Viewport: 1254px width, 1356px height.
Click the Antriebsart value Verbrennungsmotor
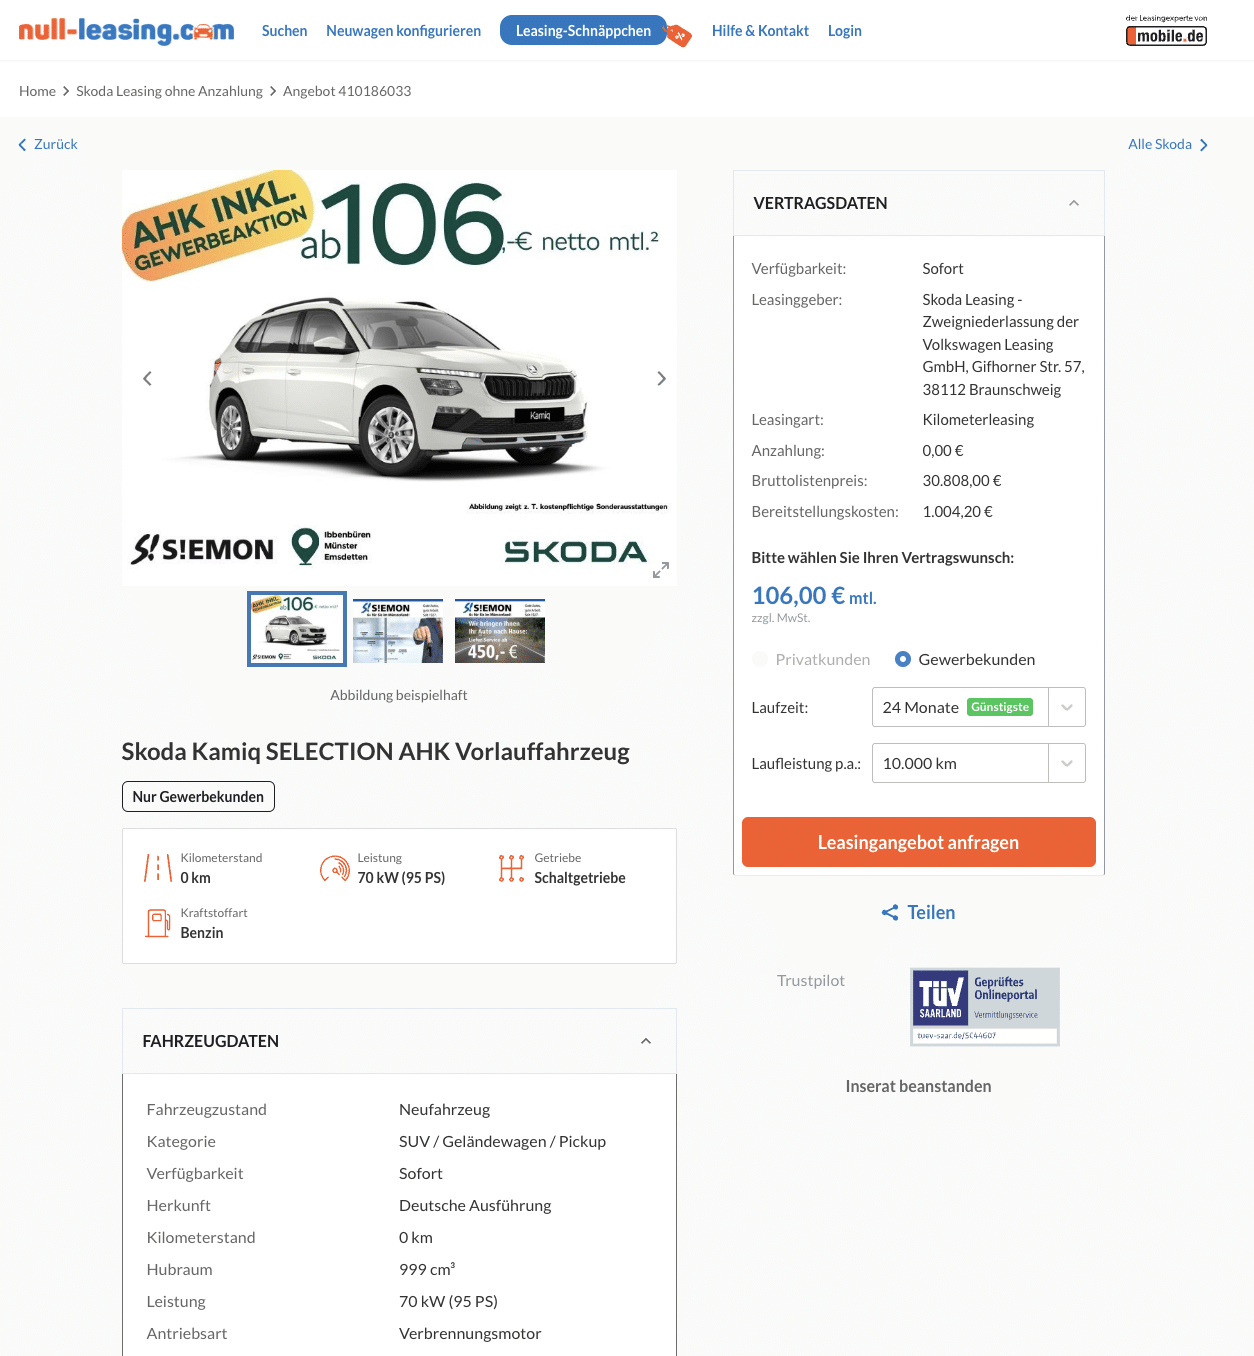point(470,1334)
